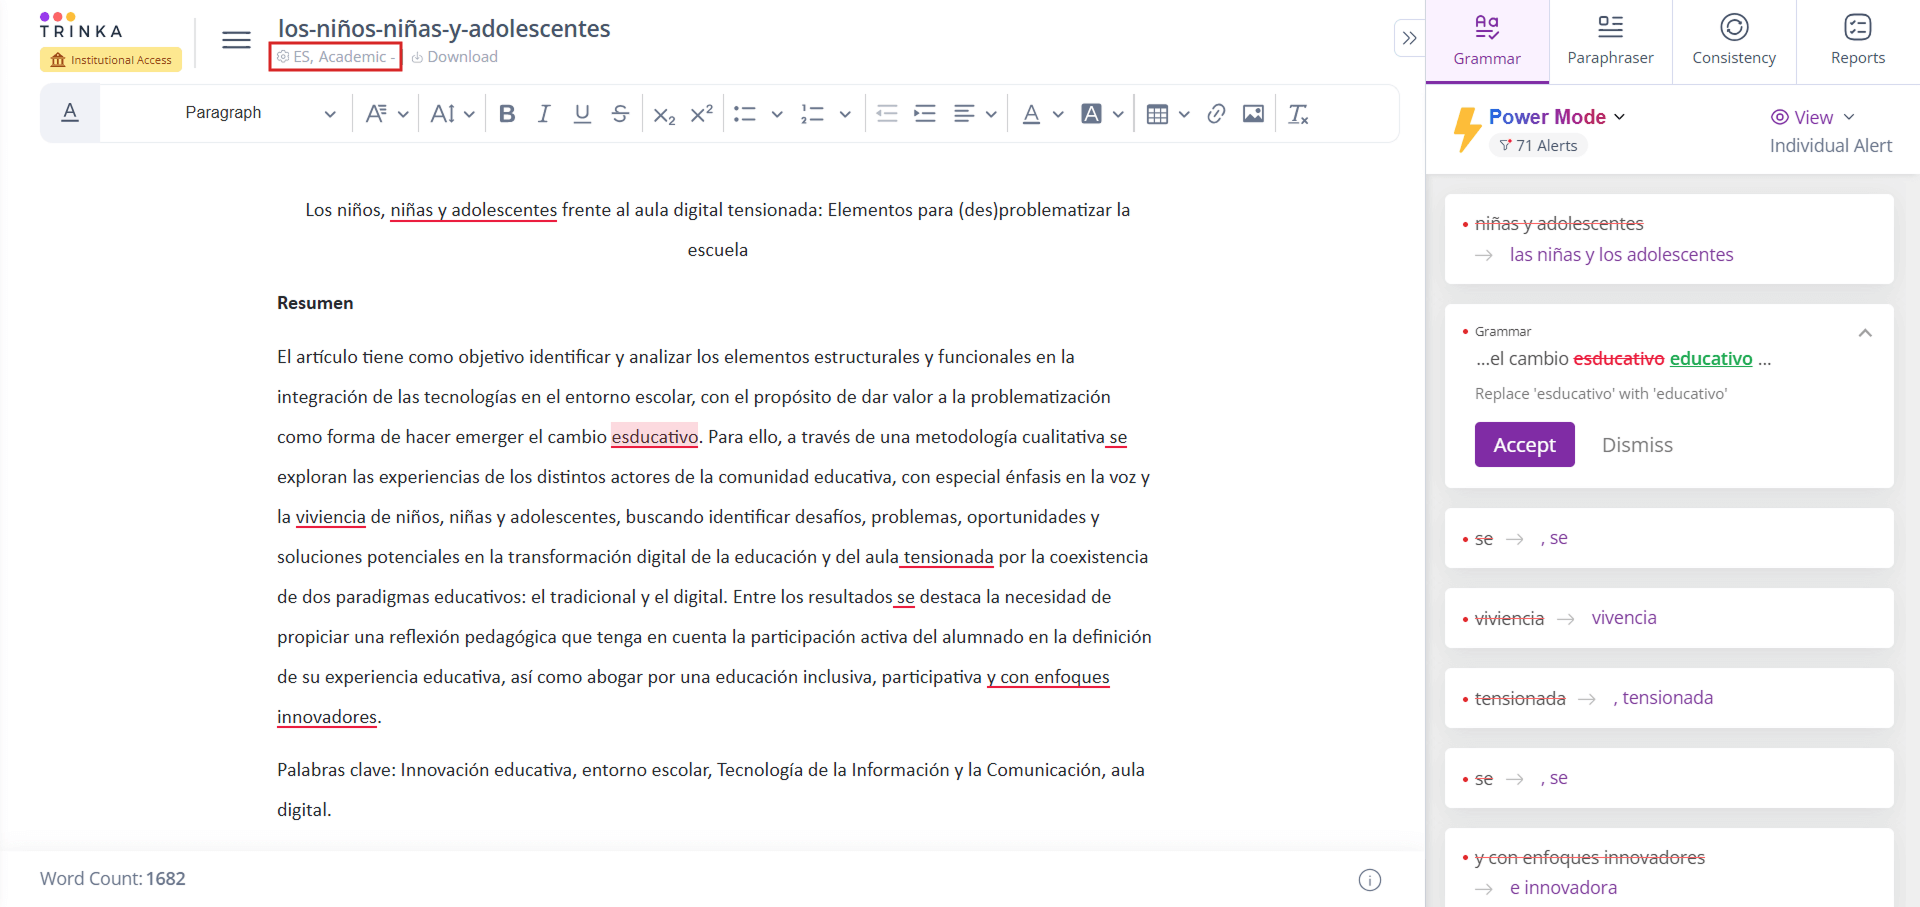Remove formatting with clear format icon
This screenshot has width=1920, height=907.
click(1298, 114)
